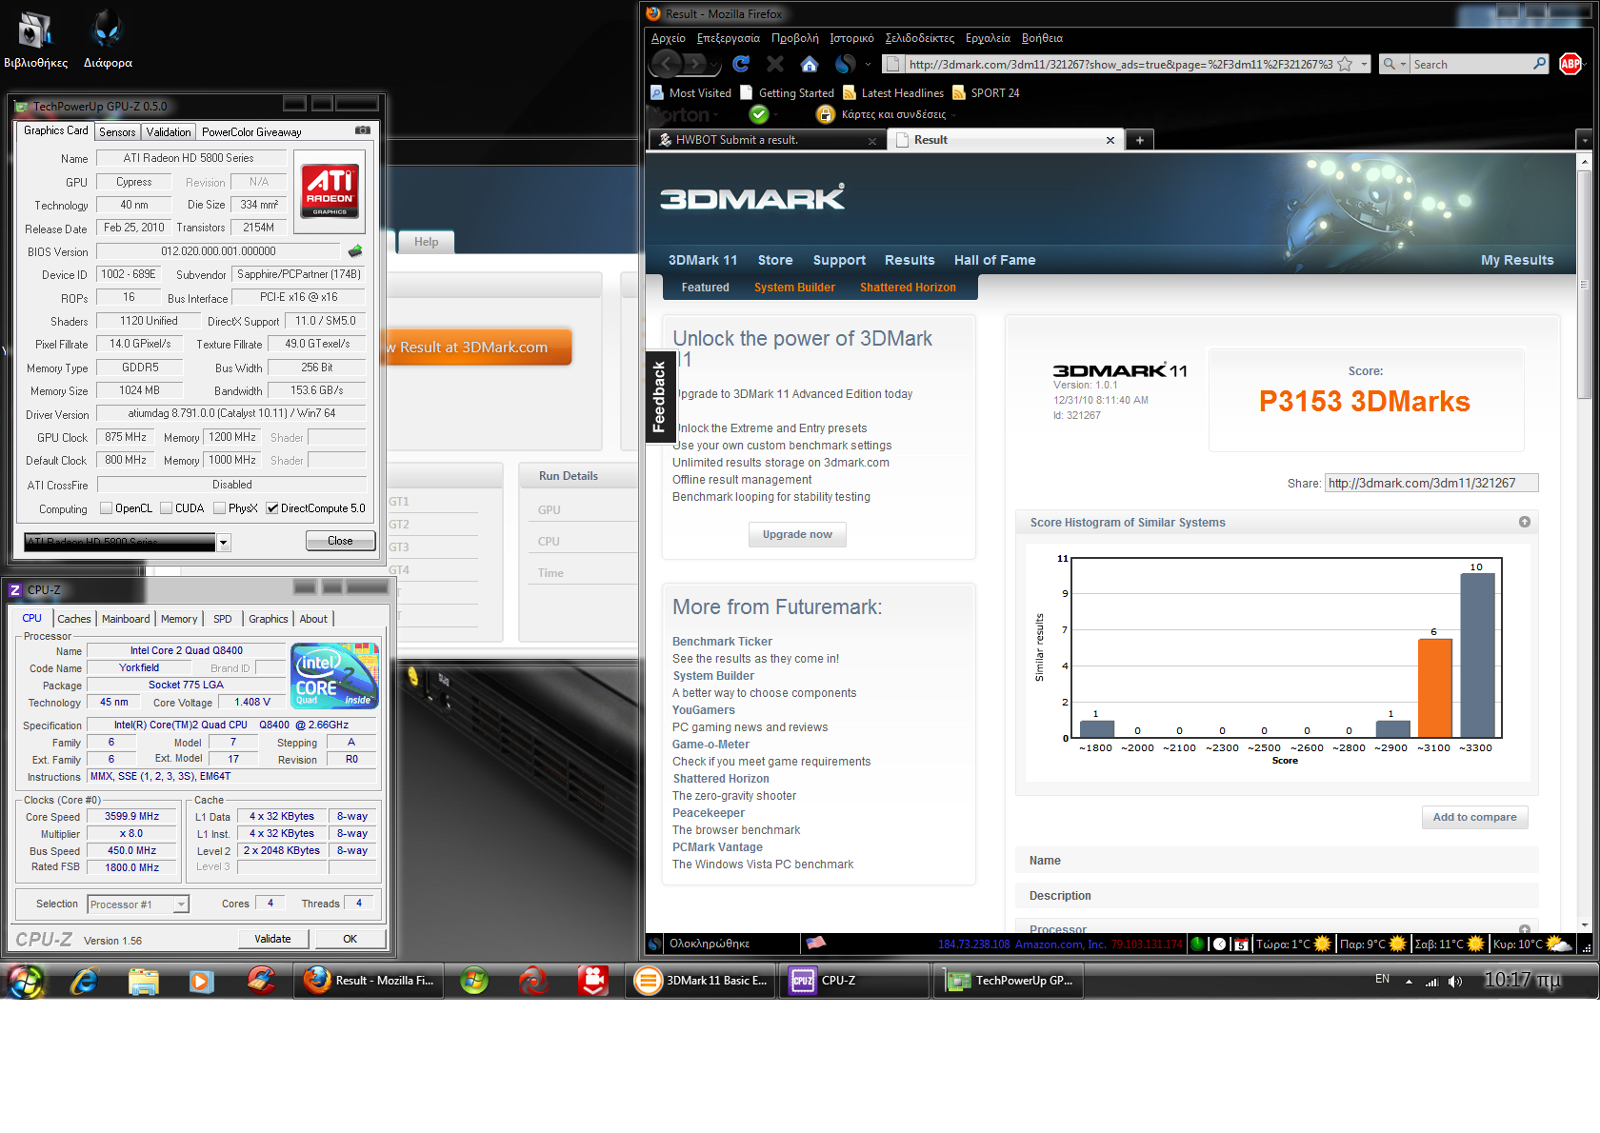The image size is (1600, 1133).
Task: Click the BIOS save icon in GPU-Z
Action: click(355, 251)
